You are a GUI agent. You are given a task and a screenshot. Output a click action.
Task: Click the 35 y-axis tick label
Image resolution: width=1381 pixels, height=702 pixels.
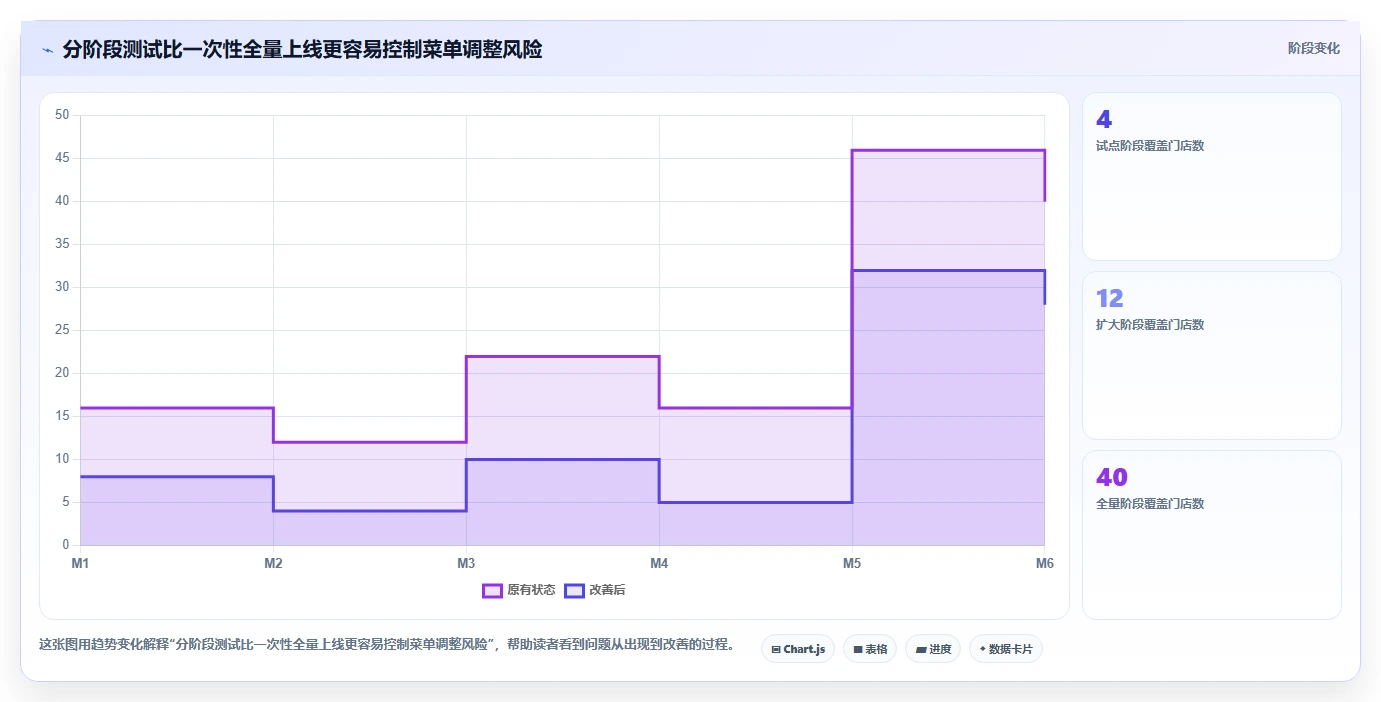click(62, 244)
